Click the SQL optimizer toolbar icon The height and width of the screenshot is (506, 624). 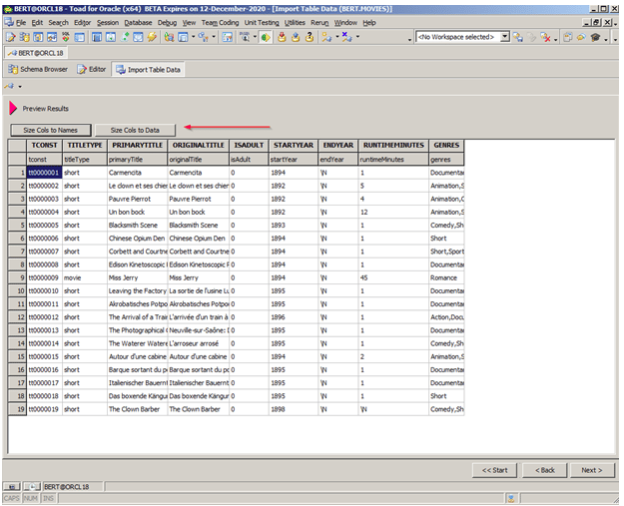[x=66, y=37]
